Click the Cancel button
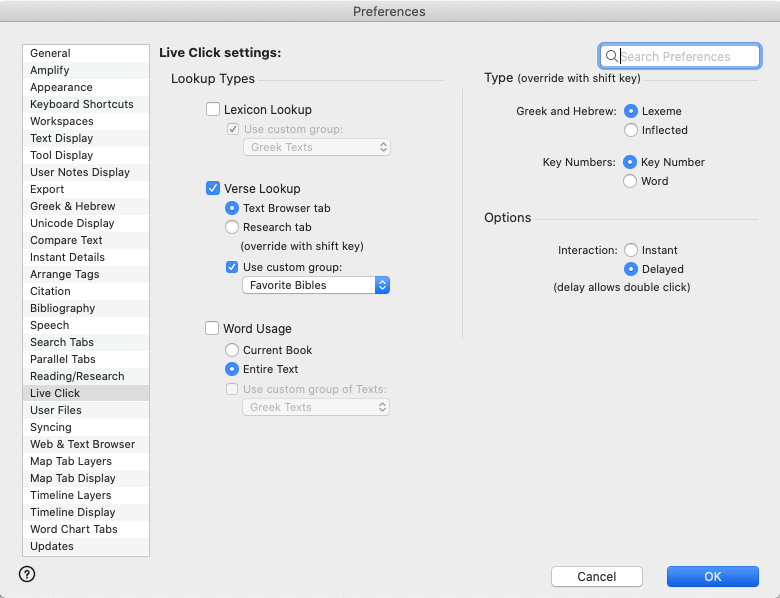Viewport: 780px width, 598px height. pos(597,576)
